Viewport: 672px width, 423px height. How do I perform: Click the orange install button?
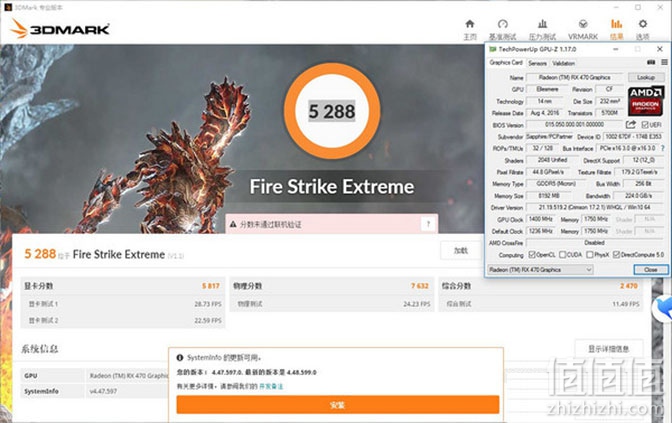point(338,405)
